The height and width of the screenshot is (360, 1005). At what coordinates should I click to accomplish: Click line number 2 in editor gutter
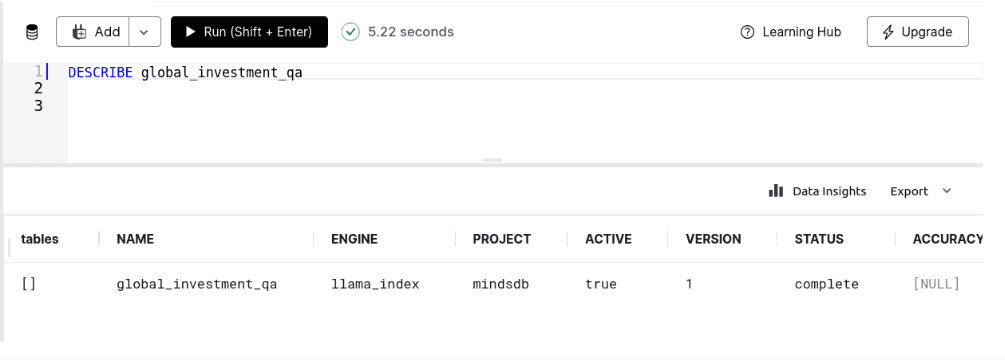click(38, 88)
